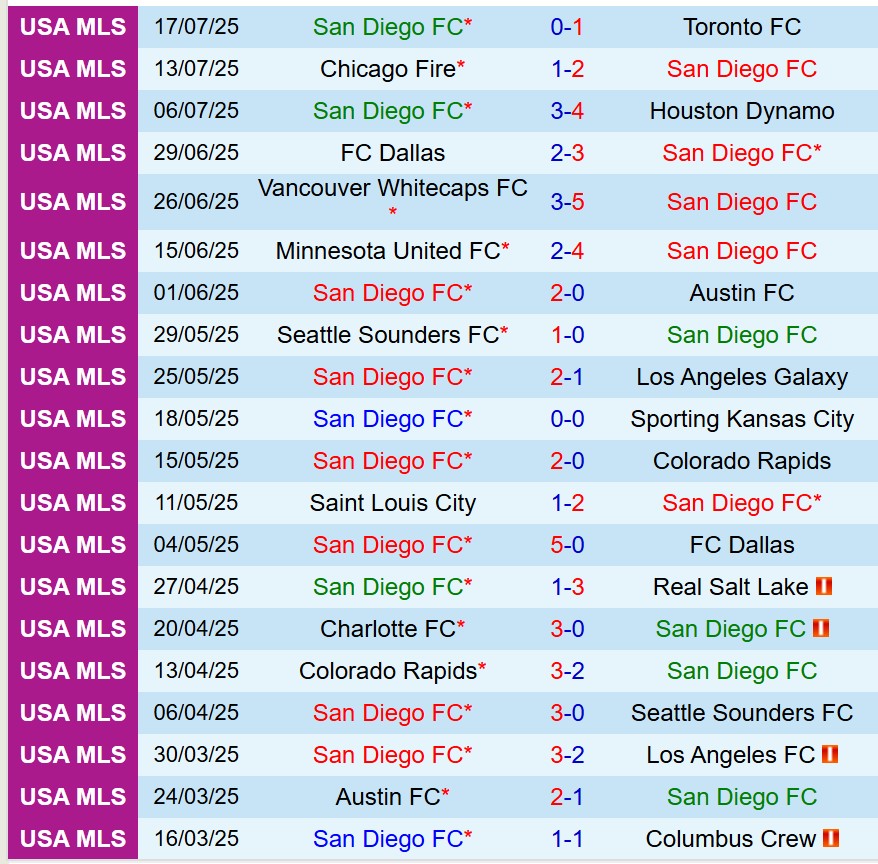Click the Minnesota United FC team name
This screenshot has width=878, height=864.
pos(387,251)
